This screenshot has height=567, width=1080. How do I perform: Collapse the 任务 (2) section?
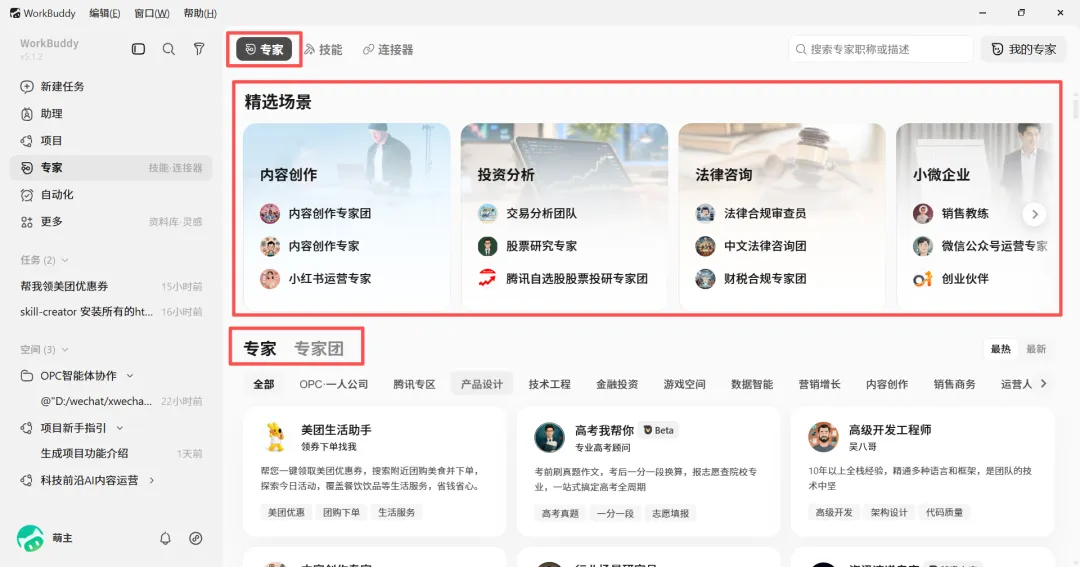65,260
